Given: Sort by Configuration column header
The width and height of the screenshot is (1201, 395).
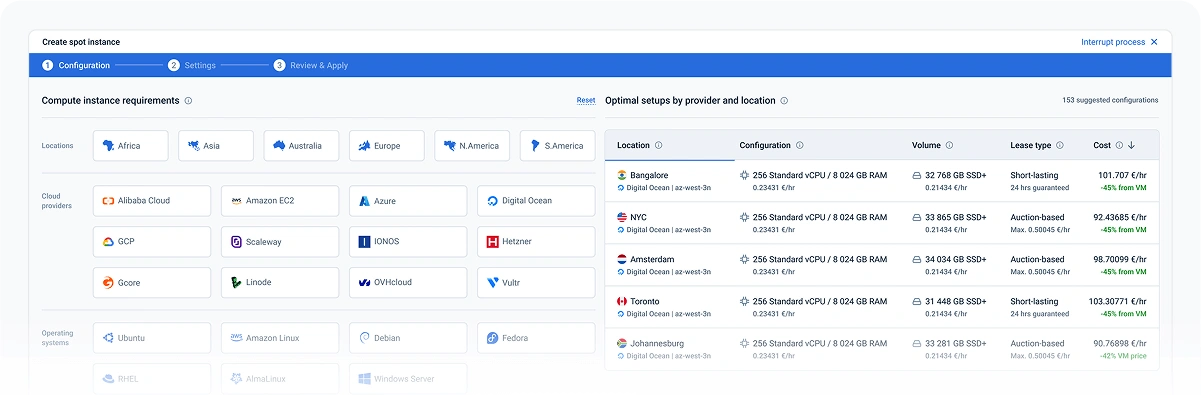Looking at the screenshot, I should click(x=765, y=145).
